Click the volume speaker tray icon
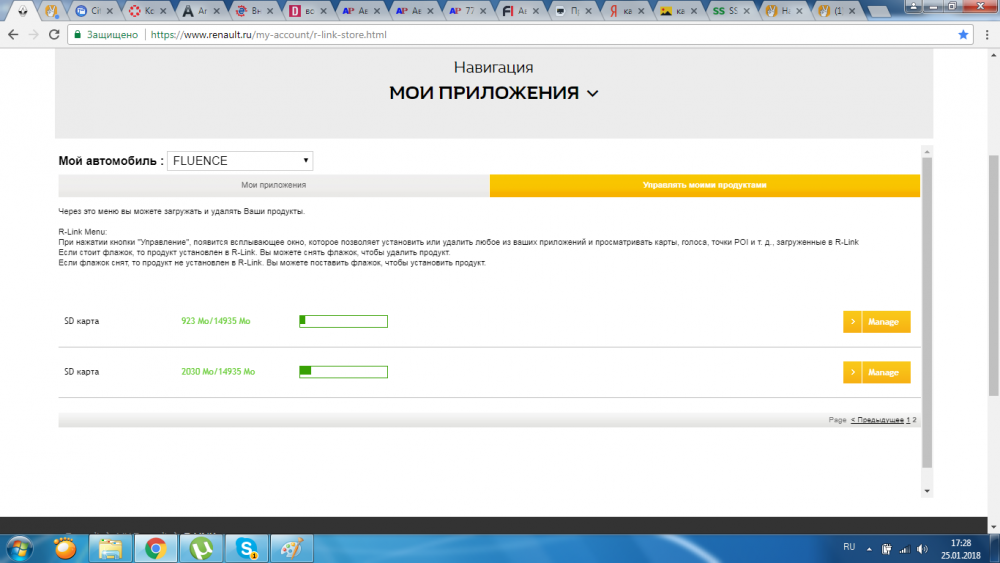This screenshot has height=563, width=1000. pos(922,549)
